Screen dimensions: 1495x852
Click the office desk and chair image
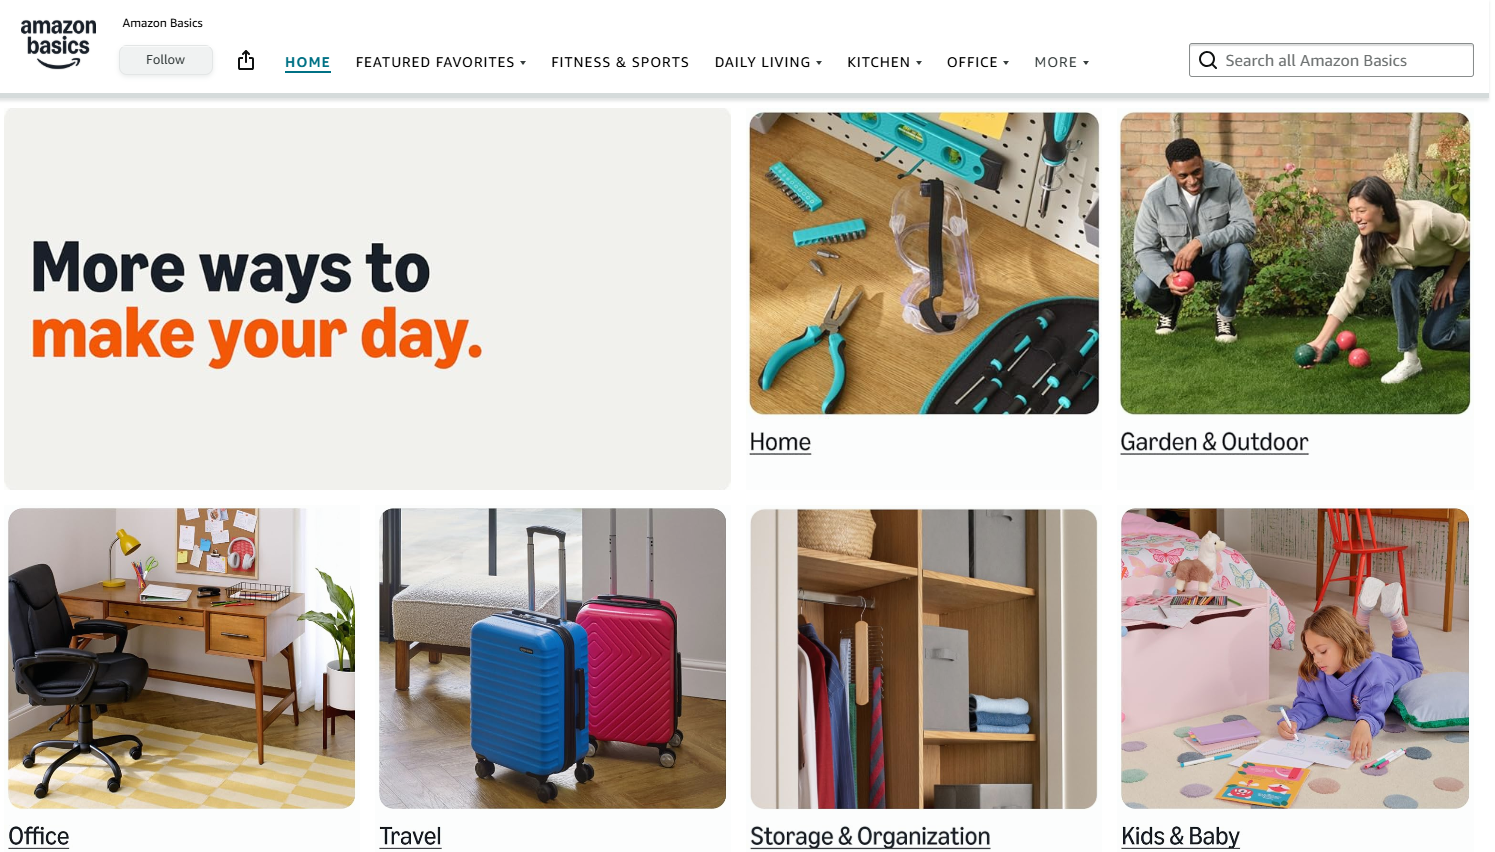[x=181, y=658]
